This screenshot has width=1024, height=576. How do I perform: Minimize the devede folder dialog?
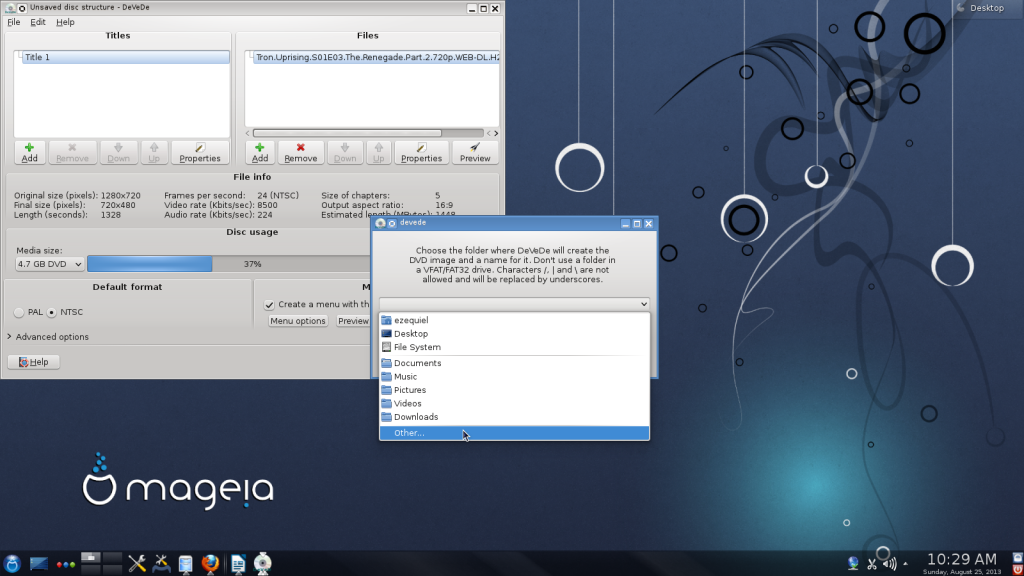(x=625, y=223)
